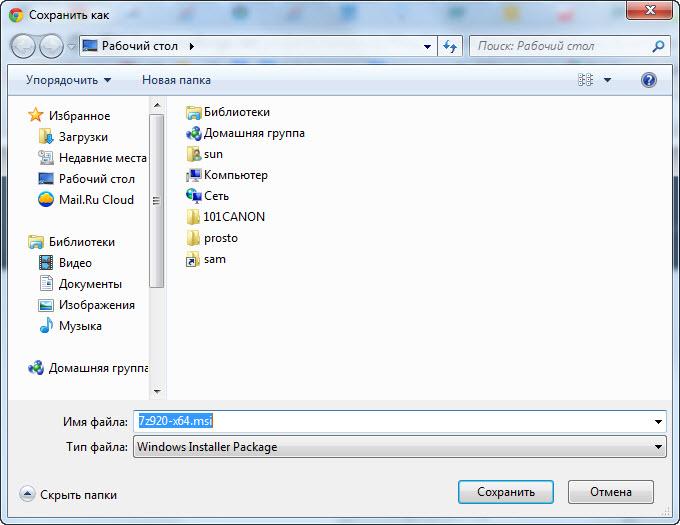
Task: Click the Forward navigation arrow button
Action: 51,46
